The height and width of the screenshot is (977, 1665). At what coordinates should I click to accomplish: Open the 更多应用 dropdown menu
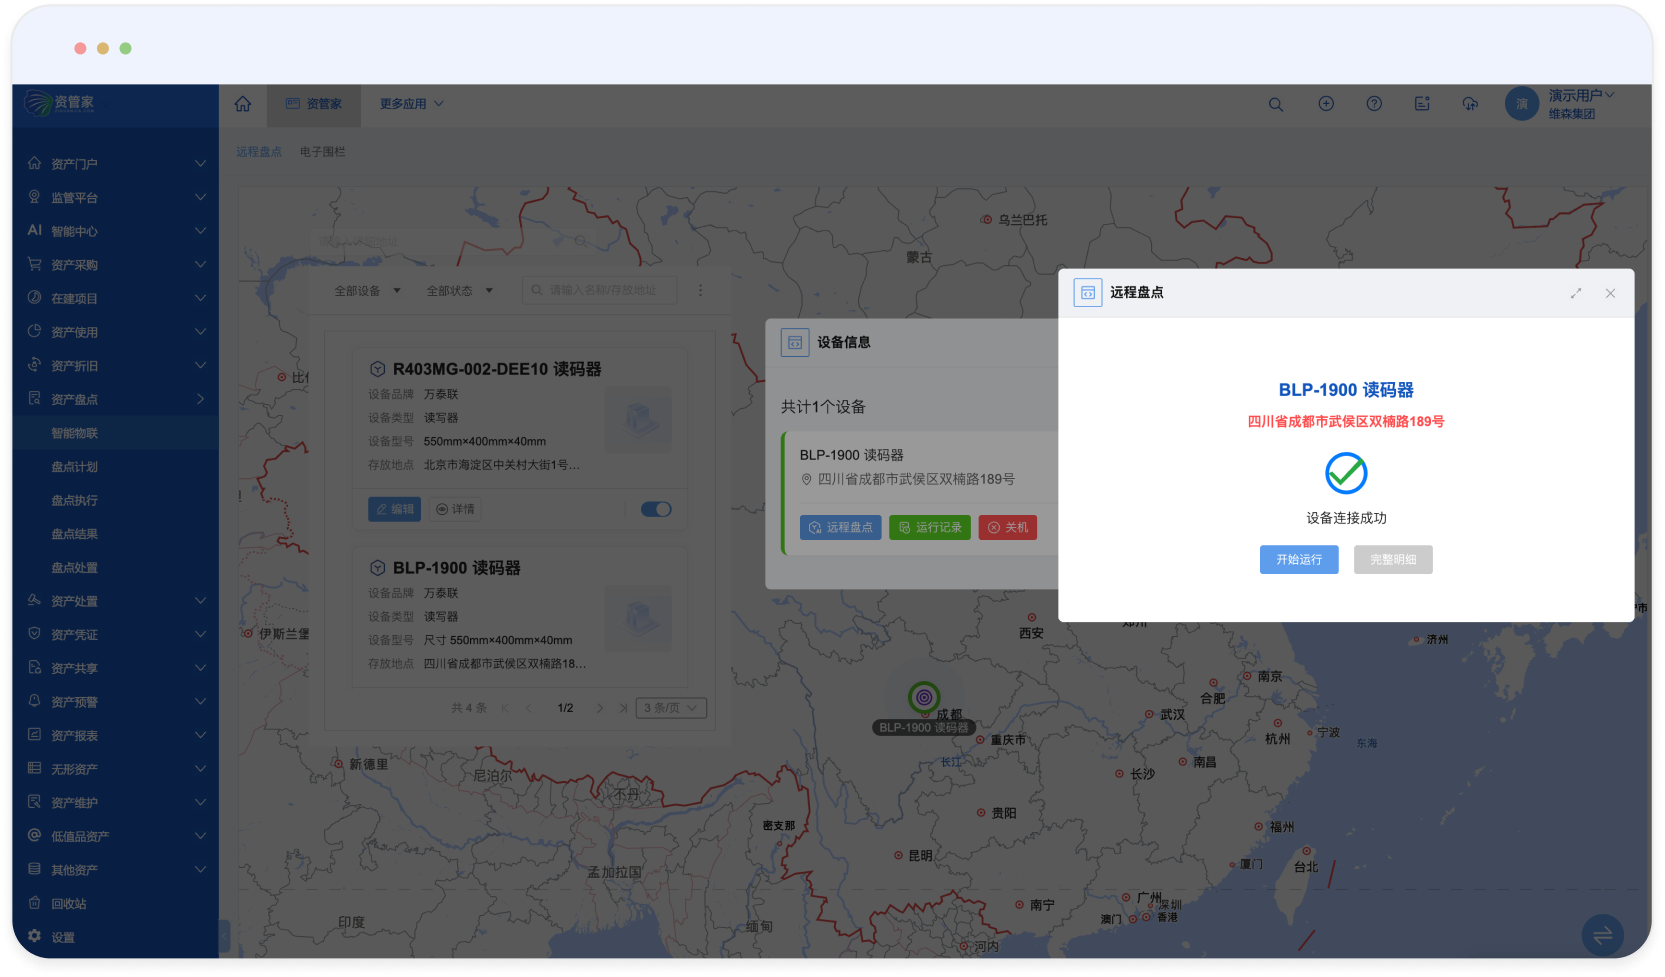[x=411, y=104]
